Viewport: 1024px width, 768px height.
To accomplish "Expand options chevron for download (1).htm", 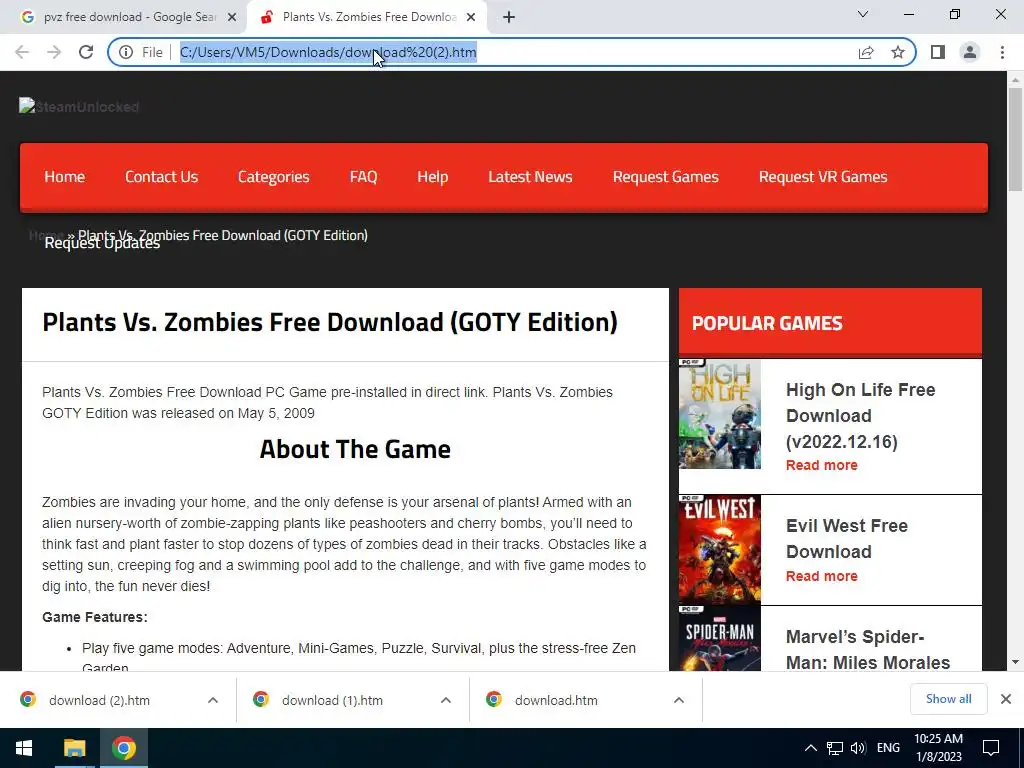I will (x=446, y=700).
